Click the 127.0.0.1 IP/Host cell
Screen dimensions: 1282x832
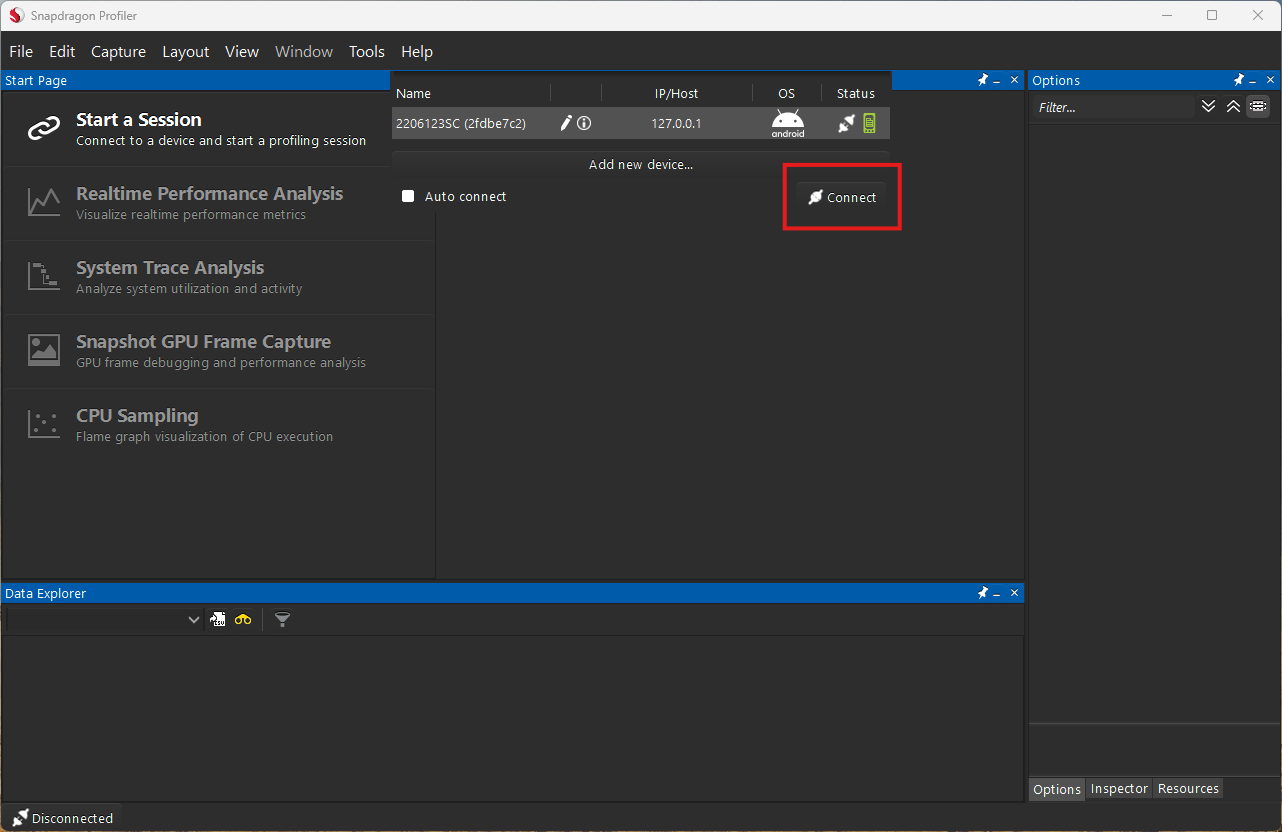pos(677,123)
